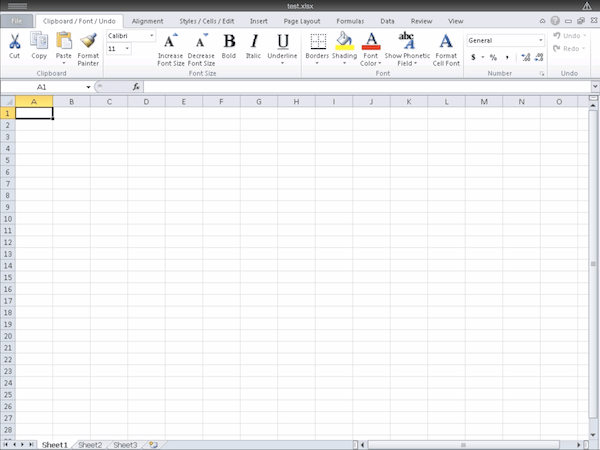The height and width of the screenshot is (450, 600).
Task: Toggle Italic formatting
Action: coord(254,41)
